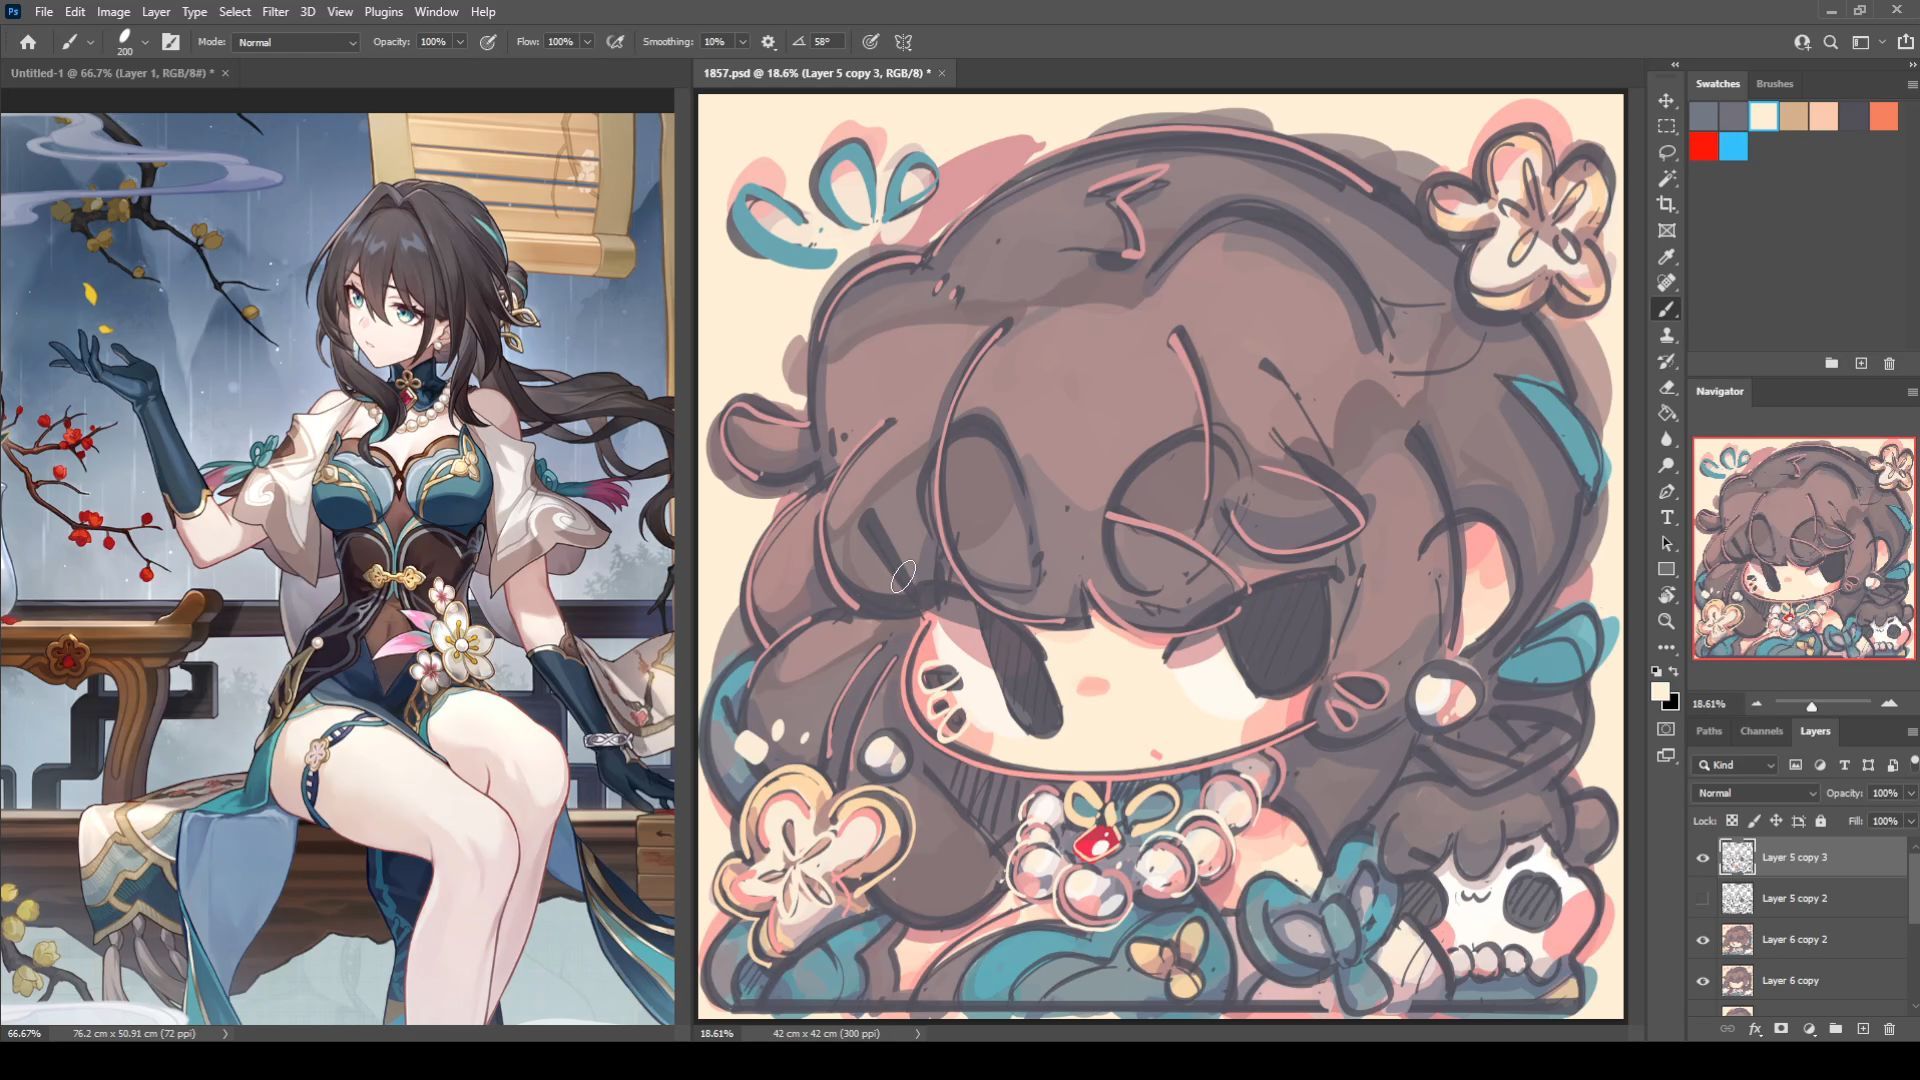
Task: Select the Eyedropper tool
Action: [x=1666, y=257]
